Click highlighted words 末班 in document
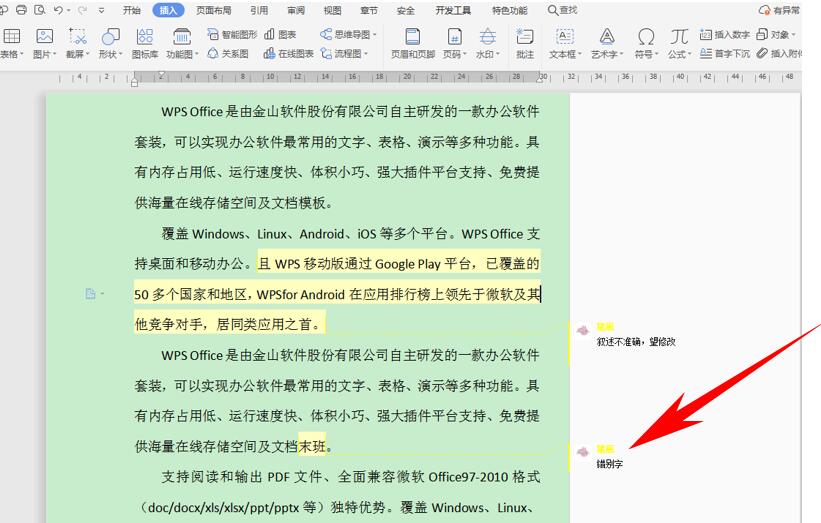 click(312, 447)
